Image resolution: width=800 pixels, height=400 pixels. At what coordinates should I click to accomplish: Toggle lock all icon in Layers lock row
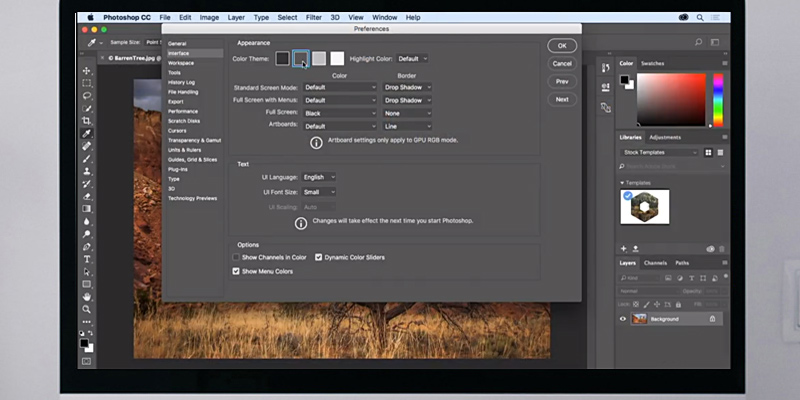678,304
